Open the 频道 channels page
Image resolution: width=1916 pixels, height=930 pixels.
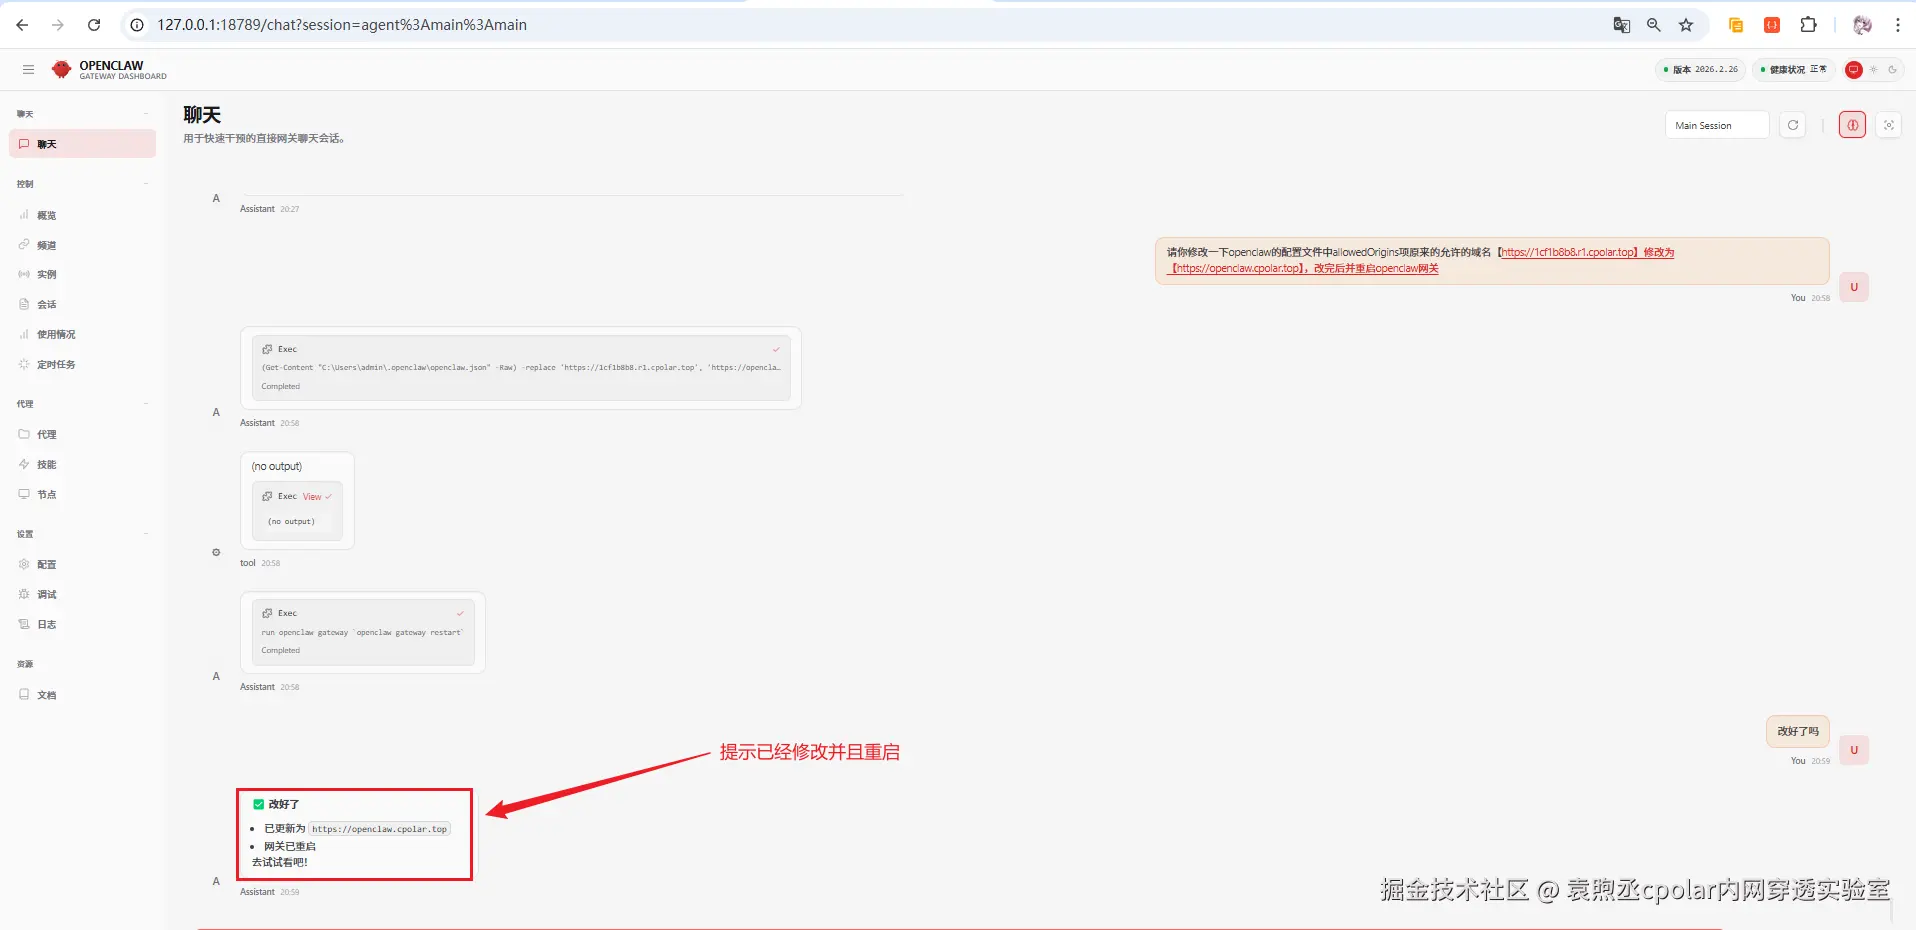tap(83, 245)
